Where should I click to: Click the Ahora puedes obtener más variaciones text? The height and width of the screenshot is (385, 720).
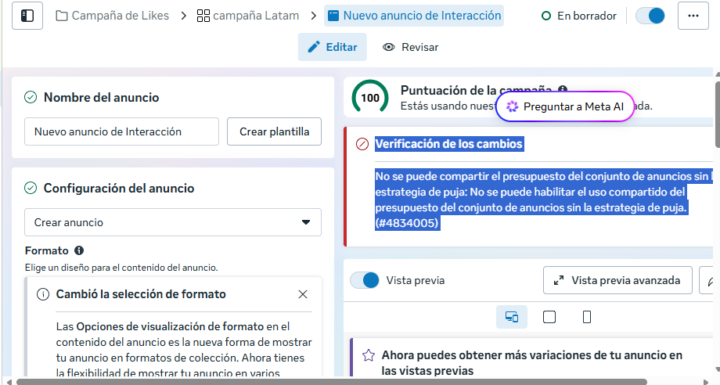click(x=532, y=363)
